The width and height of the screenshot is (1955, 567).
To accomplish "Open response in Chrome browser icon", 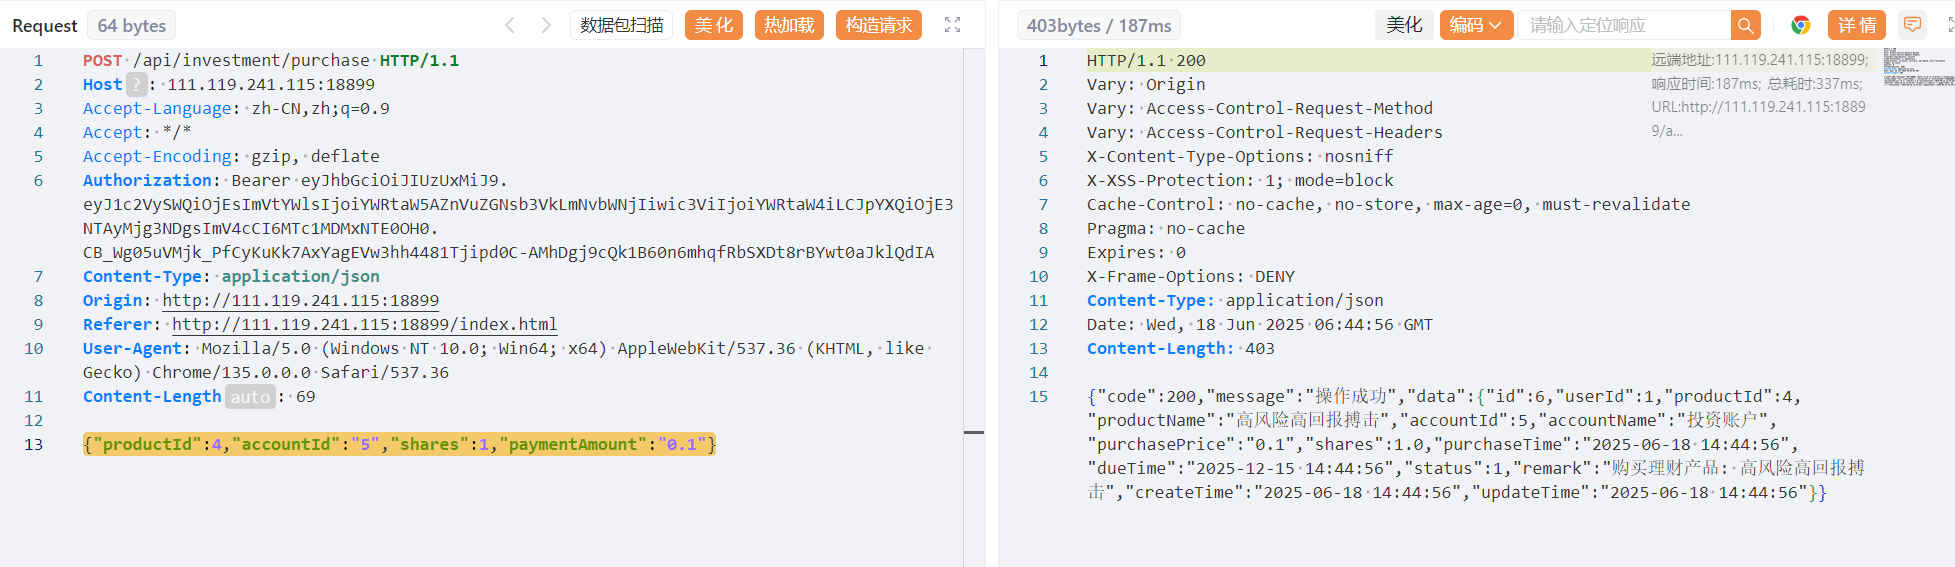I will (x=1800, y=25).
